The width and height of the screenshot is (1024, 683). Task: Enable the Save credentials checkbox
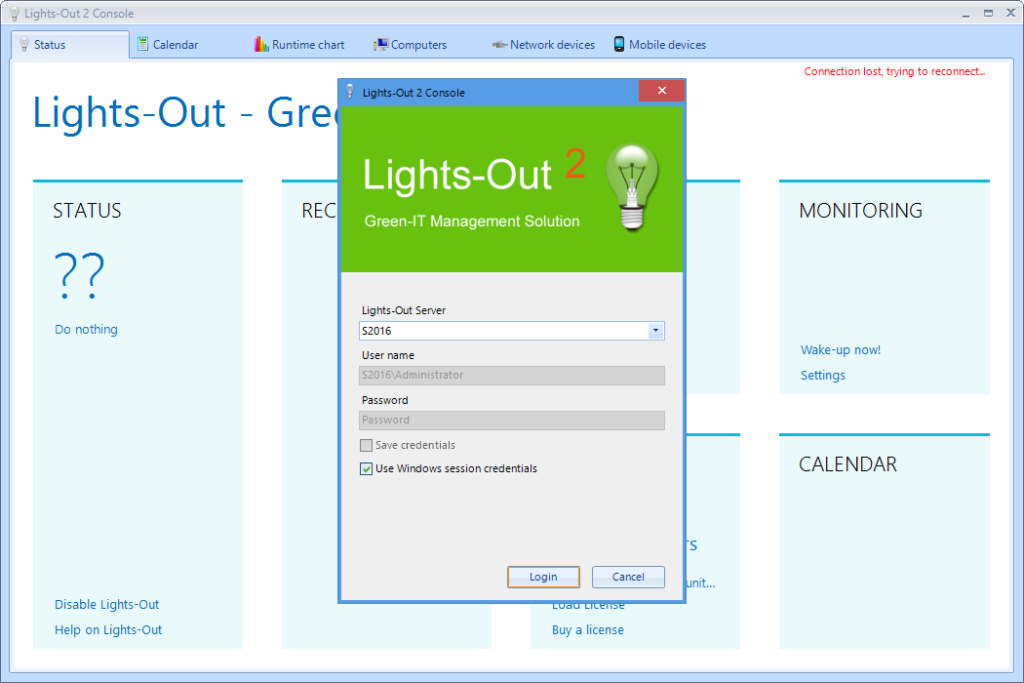click(x=366, y=445)
